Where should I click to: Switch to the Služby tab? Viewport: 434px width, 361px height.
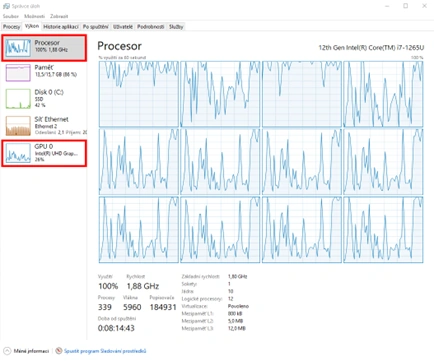176,27
